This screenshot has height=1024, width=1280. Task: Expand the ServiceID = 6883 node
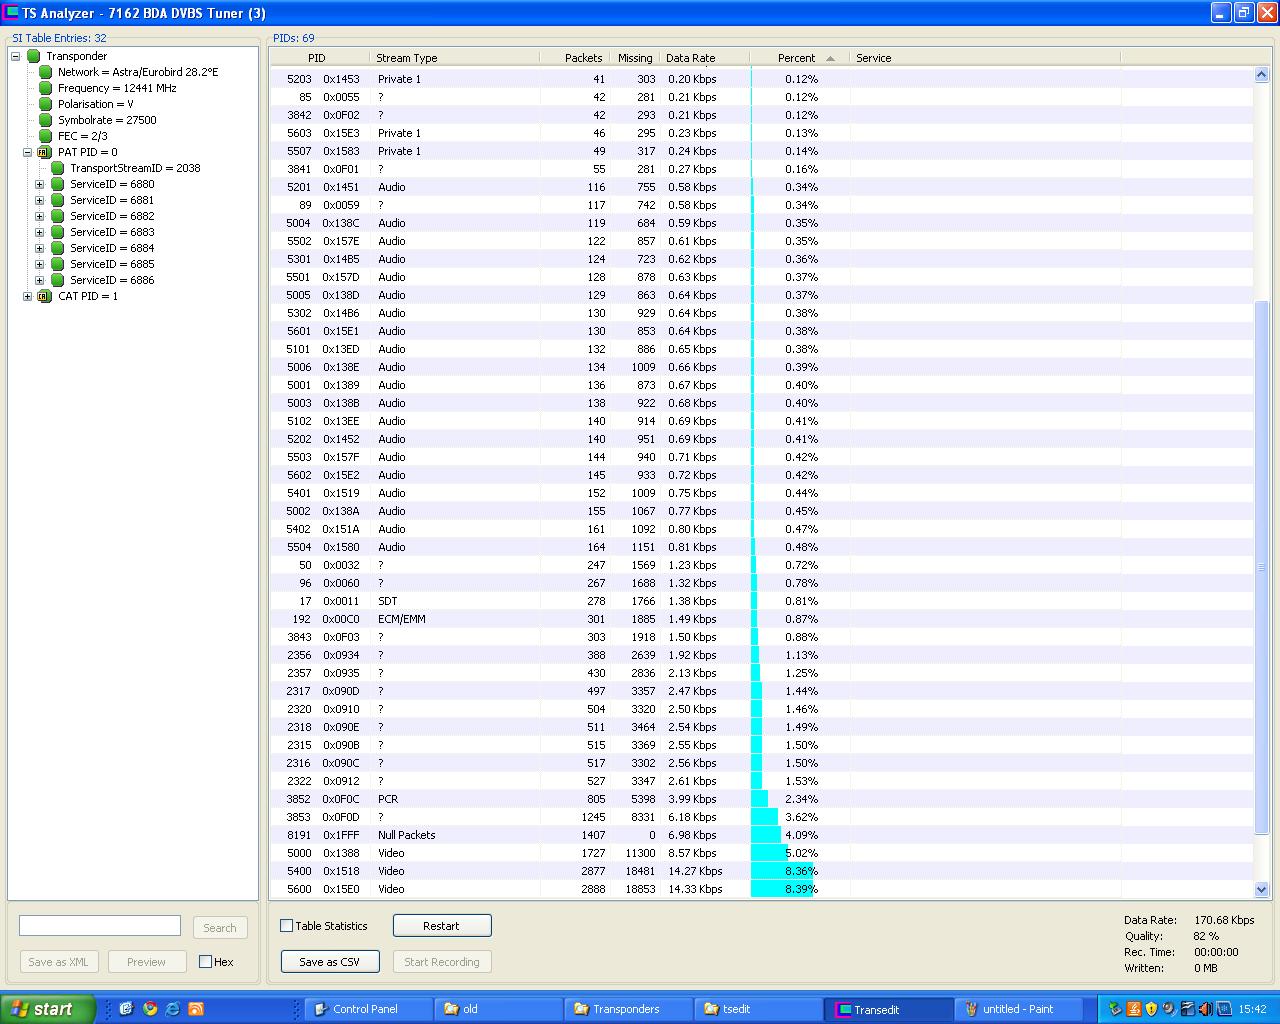pos(40,232)
